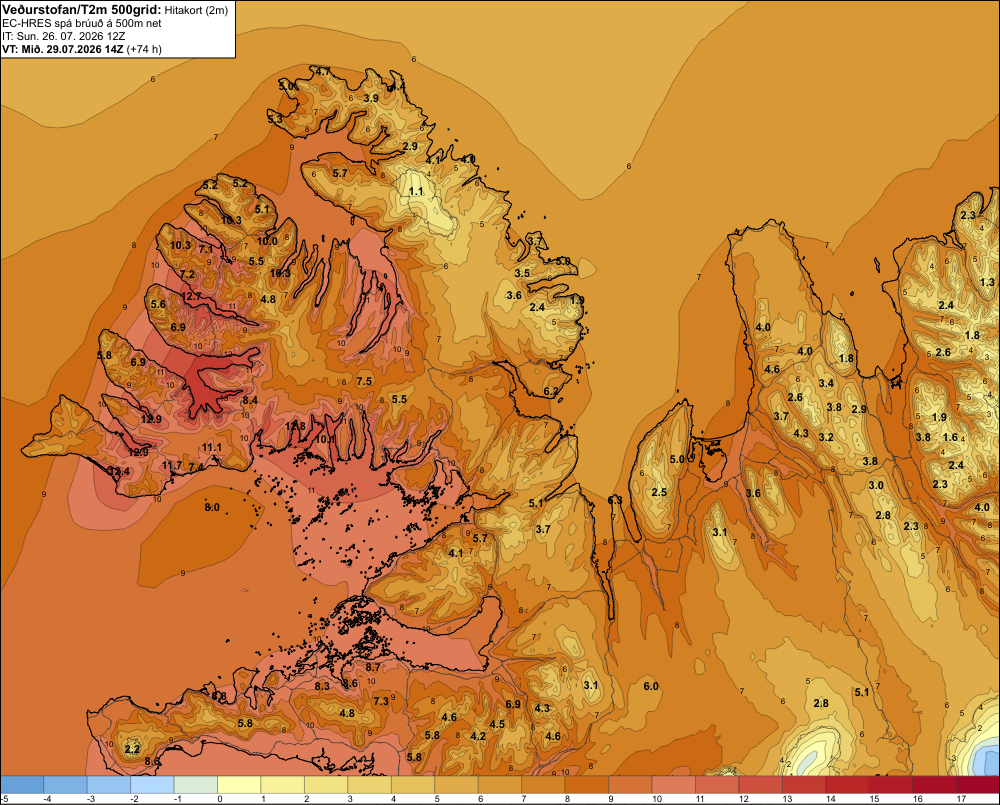Pick the legend color between 13 and 14
The image size is (1000, 805).
[x=804, y=784]
